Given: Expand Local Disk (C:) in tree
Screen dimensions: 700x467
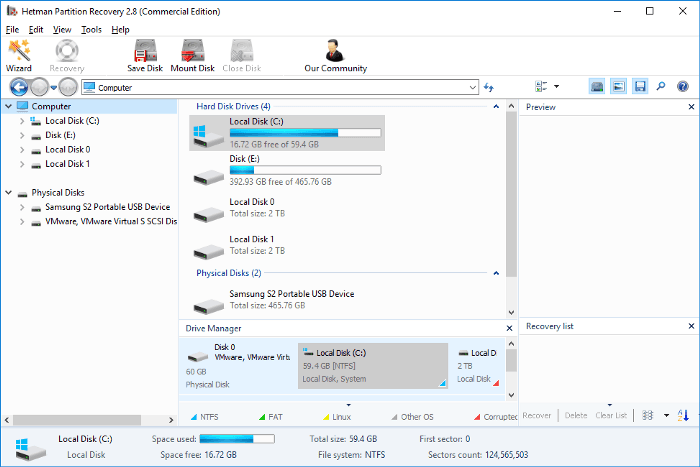Looking at the screenshot, I should 22,121.
